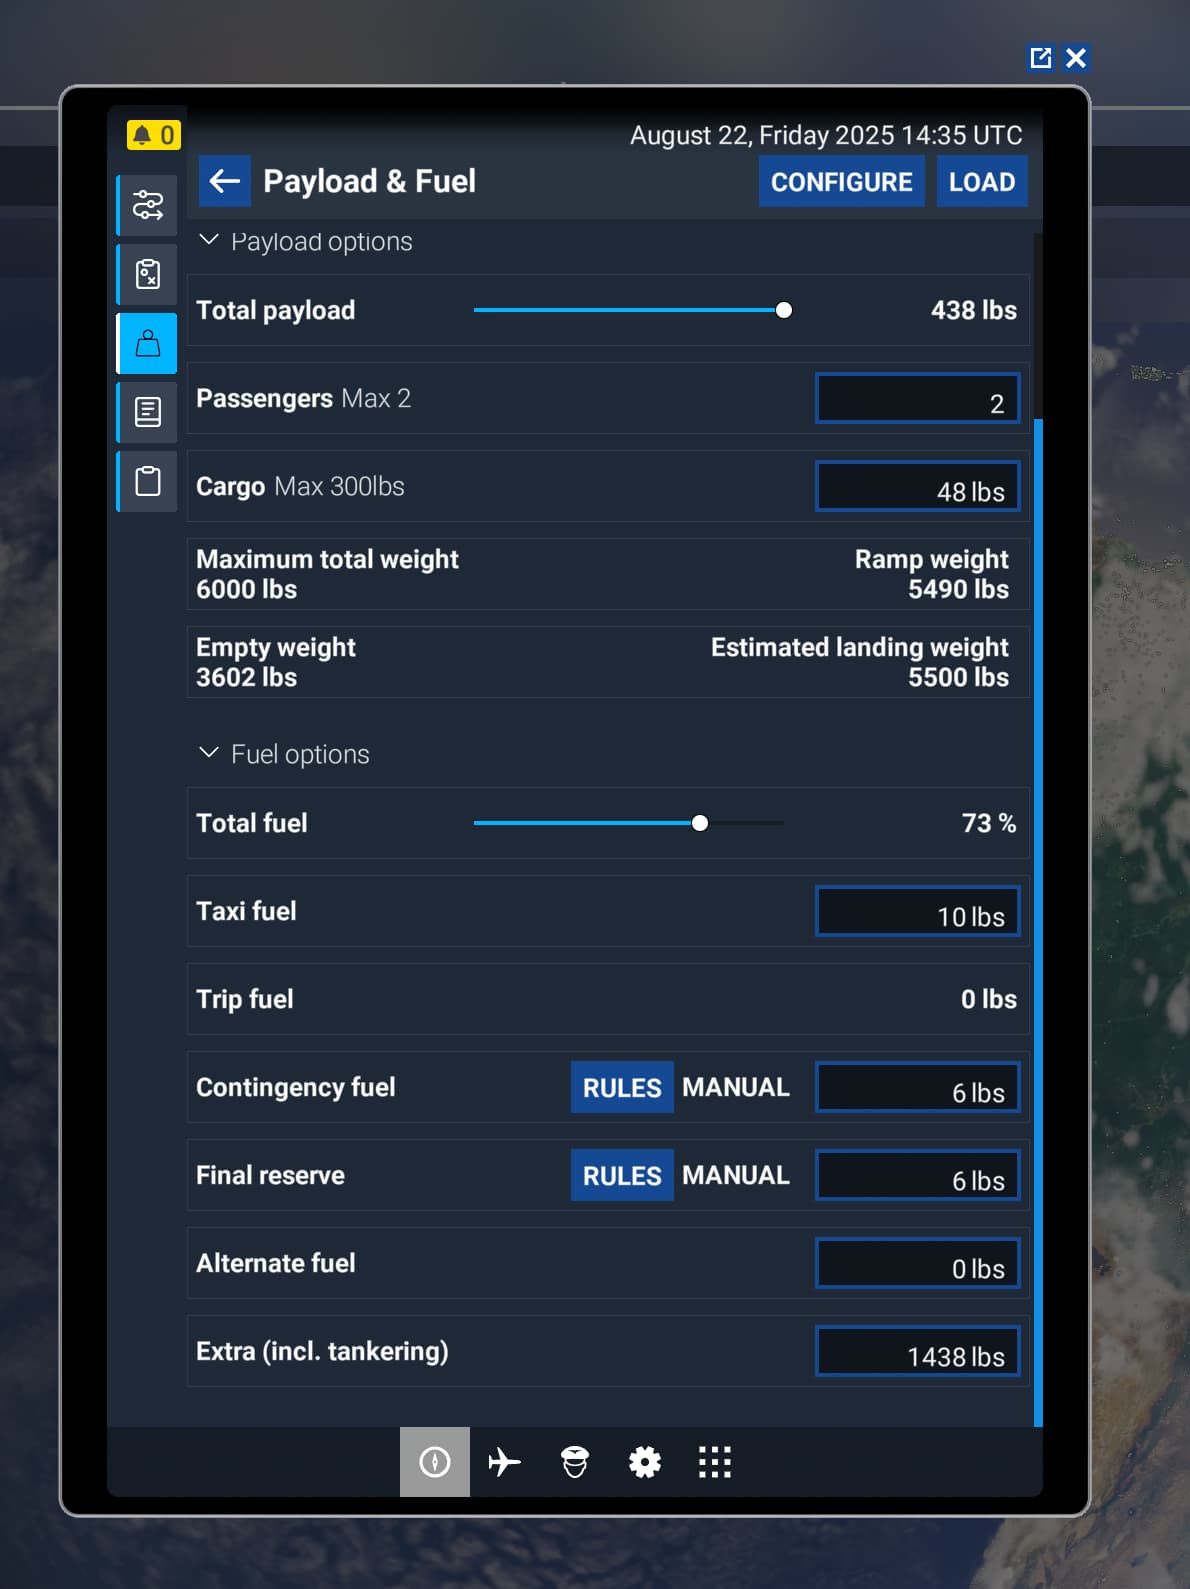Adjust the Total payload slider handle
The image size is (1190, 1589).
pos(784,310)
